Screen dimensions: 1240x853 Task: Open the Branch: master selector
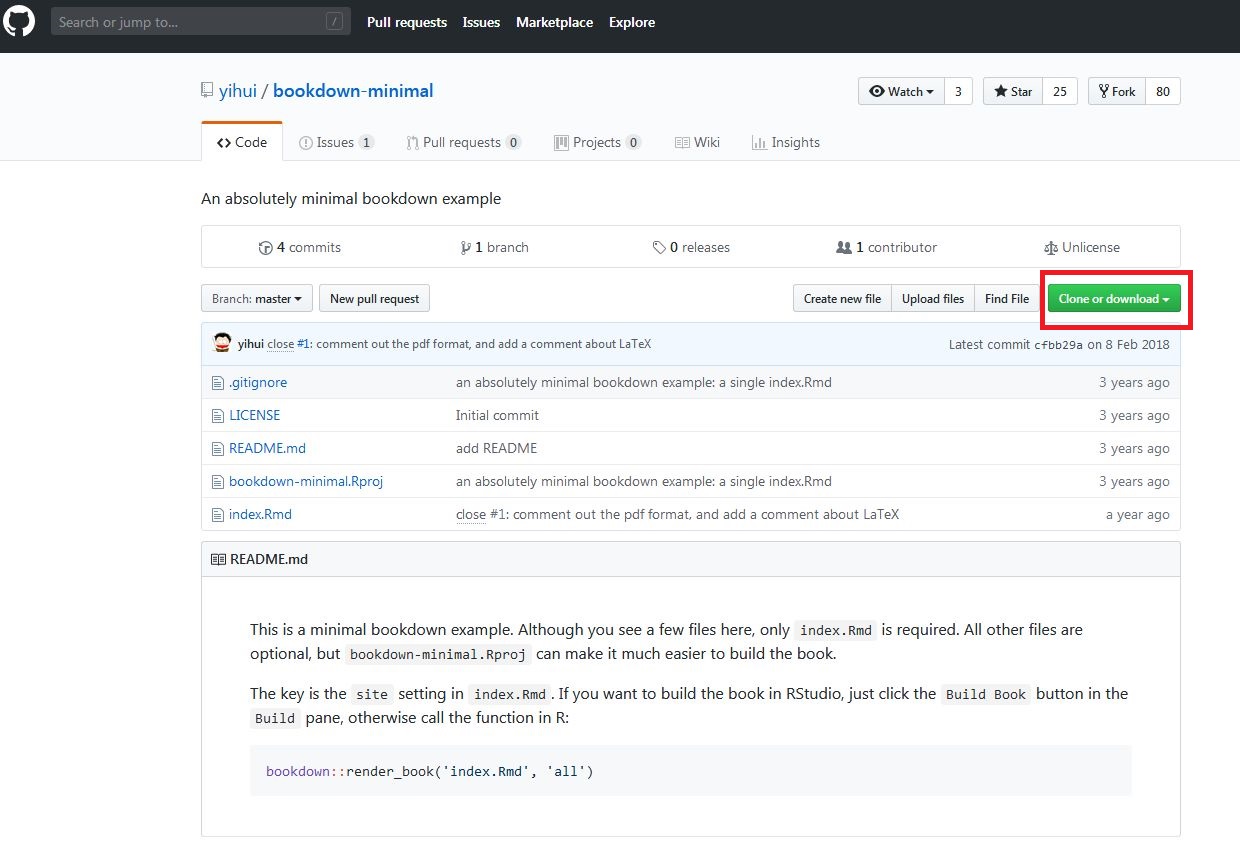click(257, 299)
